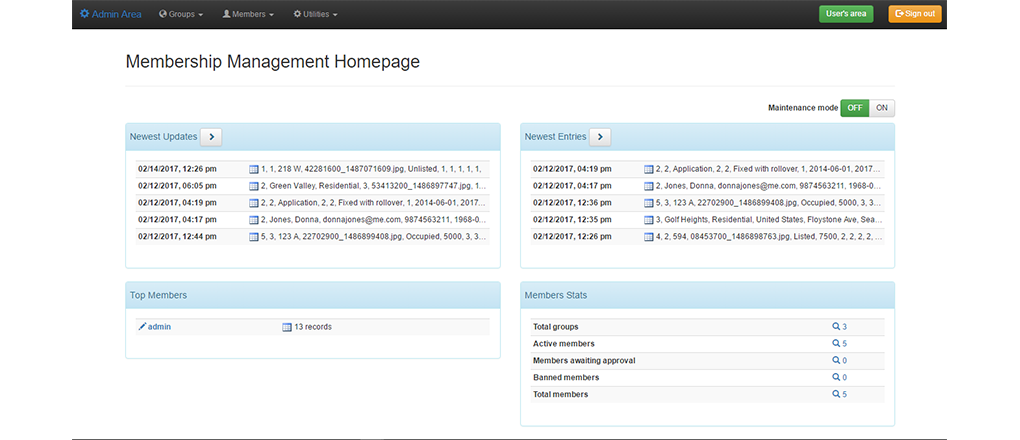The height and width of the screenshot is (440, 1020).
Task: Expand Newest Updates with arrow button
Action: pyautogui.click(x=211, y=137)
